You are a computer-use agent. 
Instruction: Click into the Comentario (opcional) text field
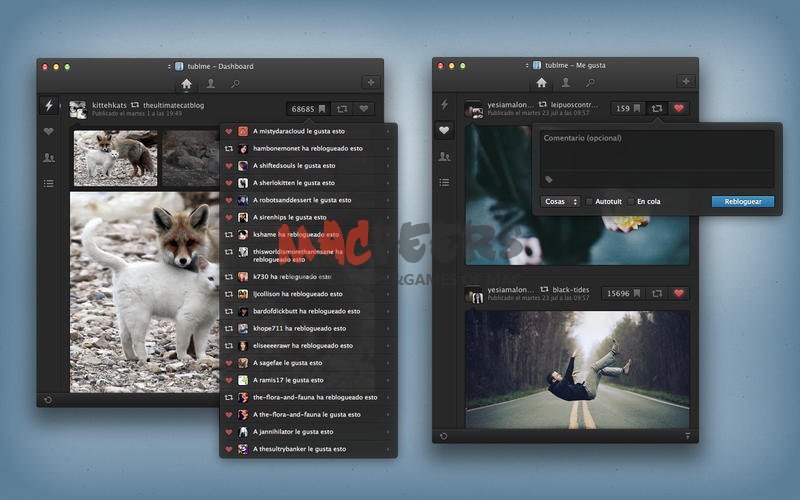pos(657,150)
